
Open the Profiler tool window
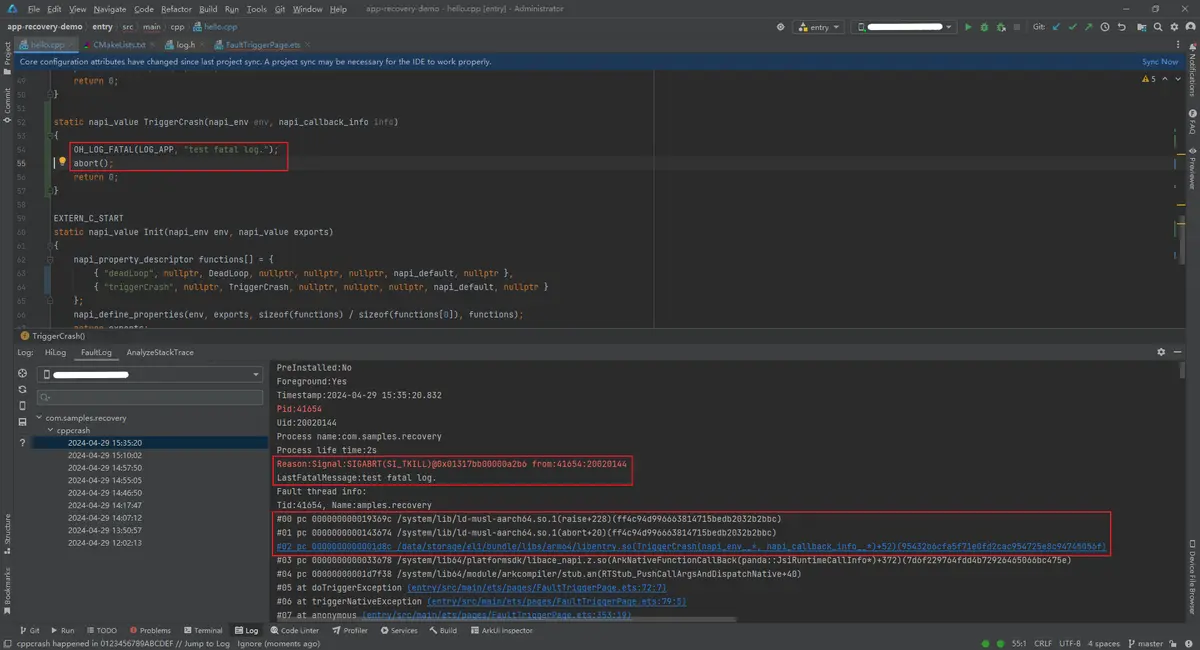point(350,630)
